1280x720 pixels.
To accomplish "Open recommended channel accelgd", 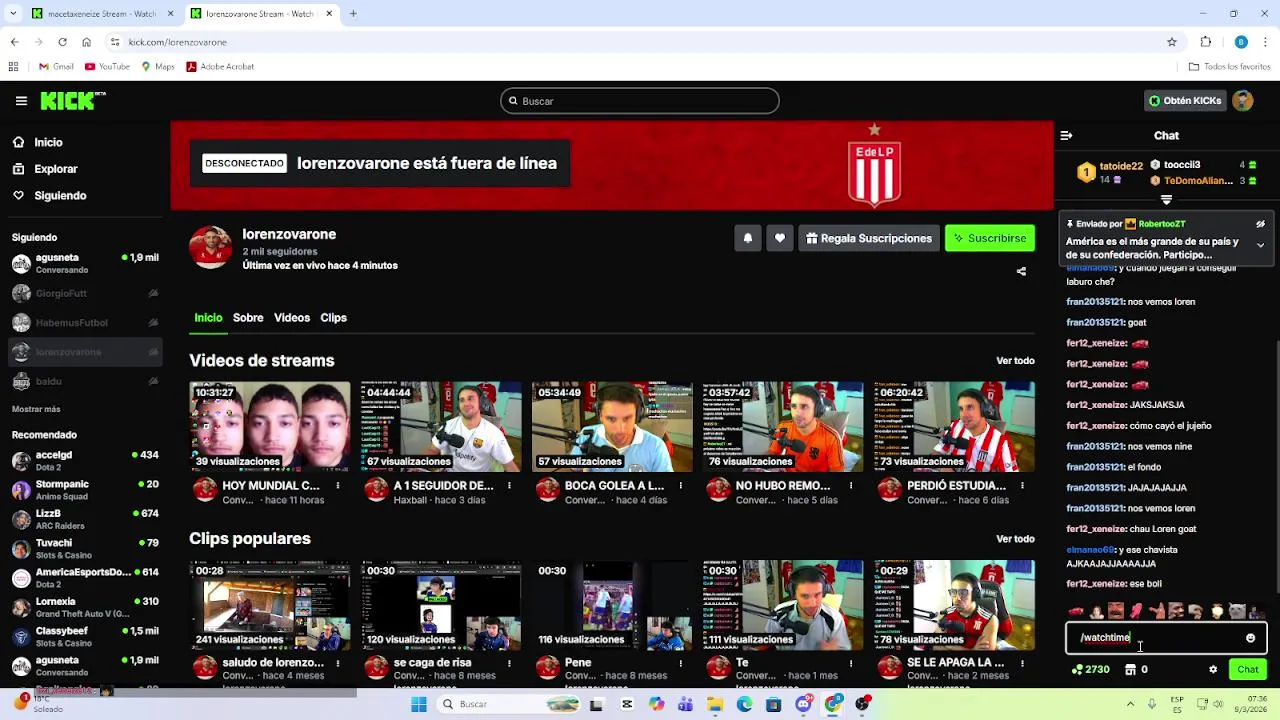I will pos(85,461).
